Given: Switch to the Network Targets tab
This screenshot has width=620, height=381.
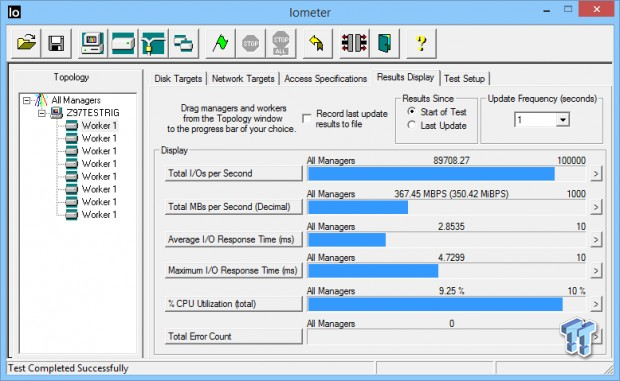Looking at the screenshot, I should click(243, 79).
